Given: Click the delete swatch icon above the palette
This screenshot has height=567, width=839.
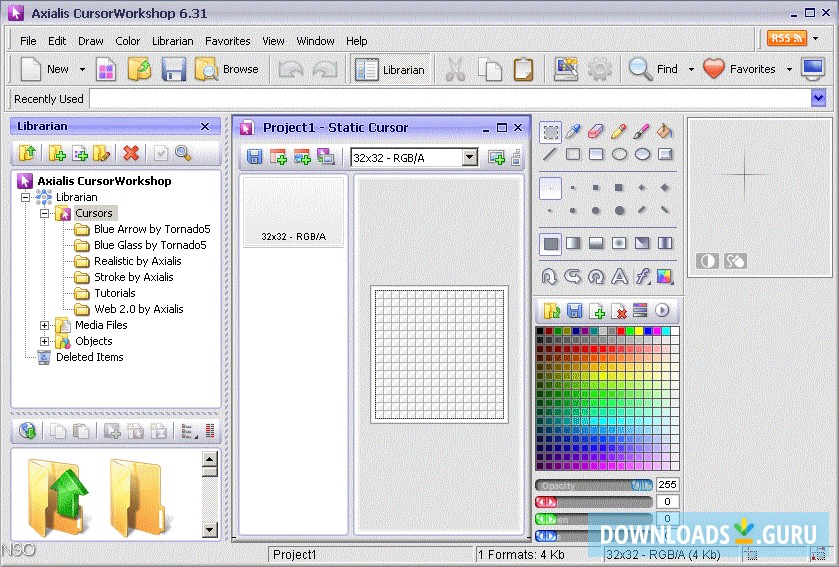Looking at the screenshot, I should click(x=619, y=311).
